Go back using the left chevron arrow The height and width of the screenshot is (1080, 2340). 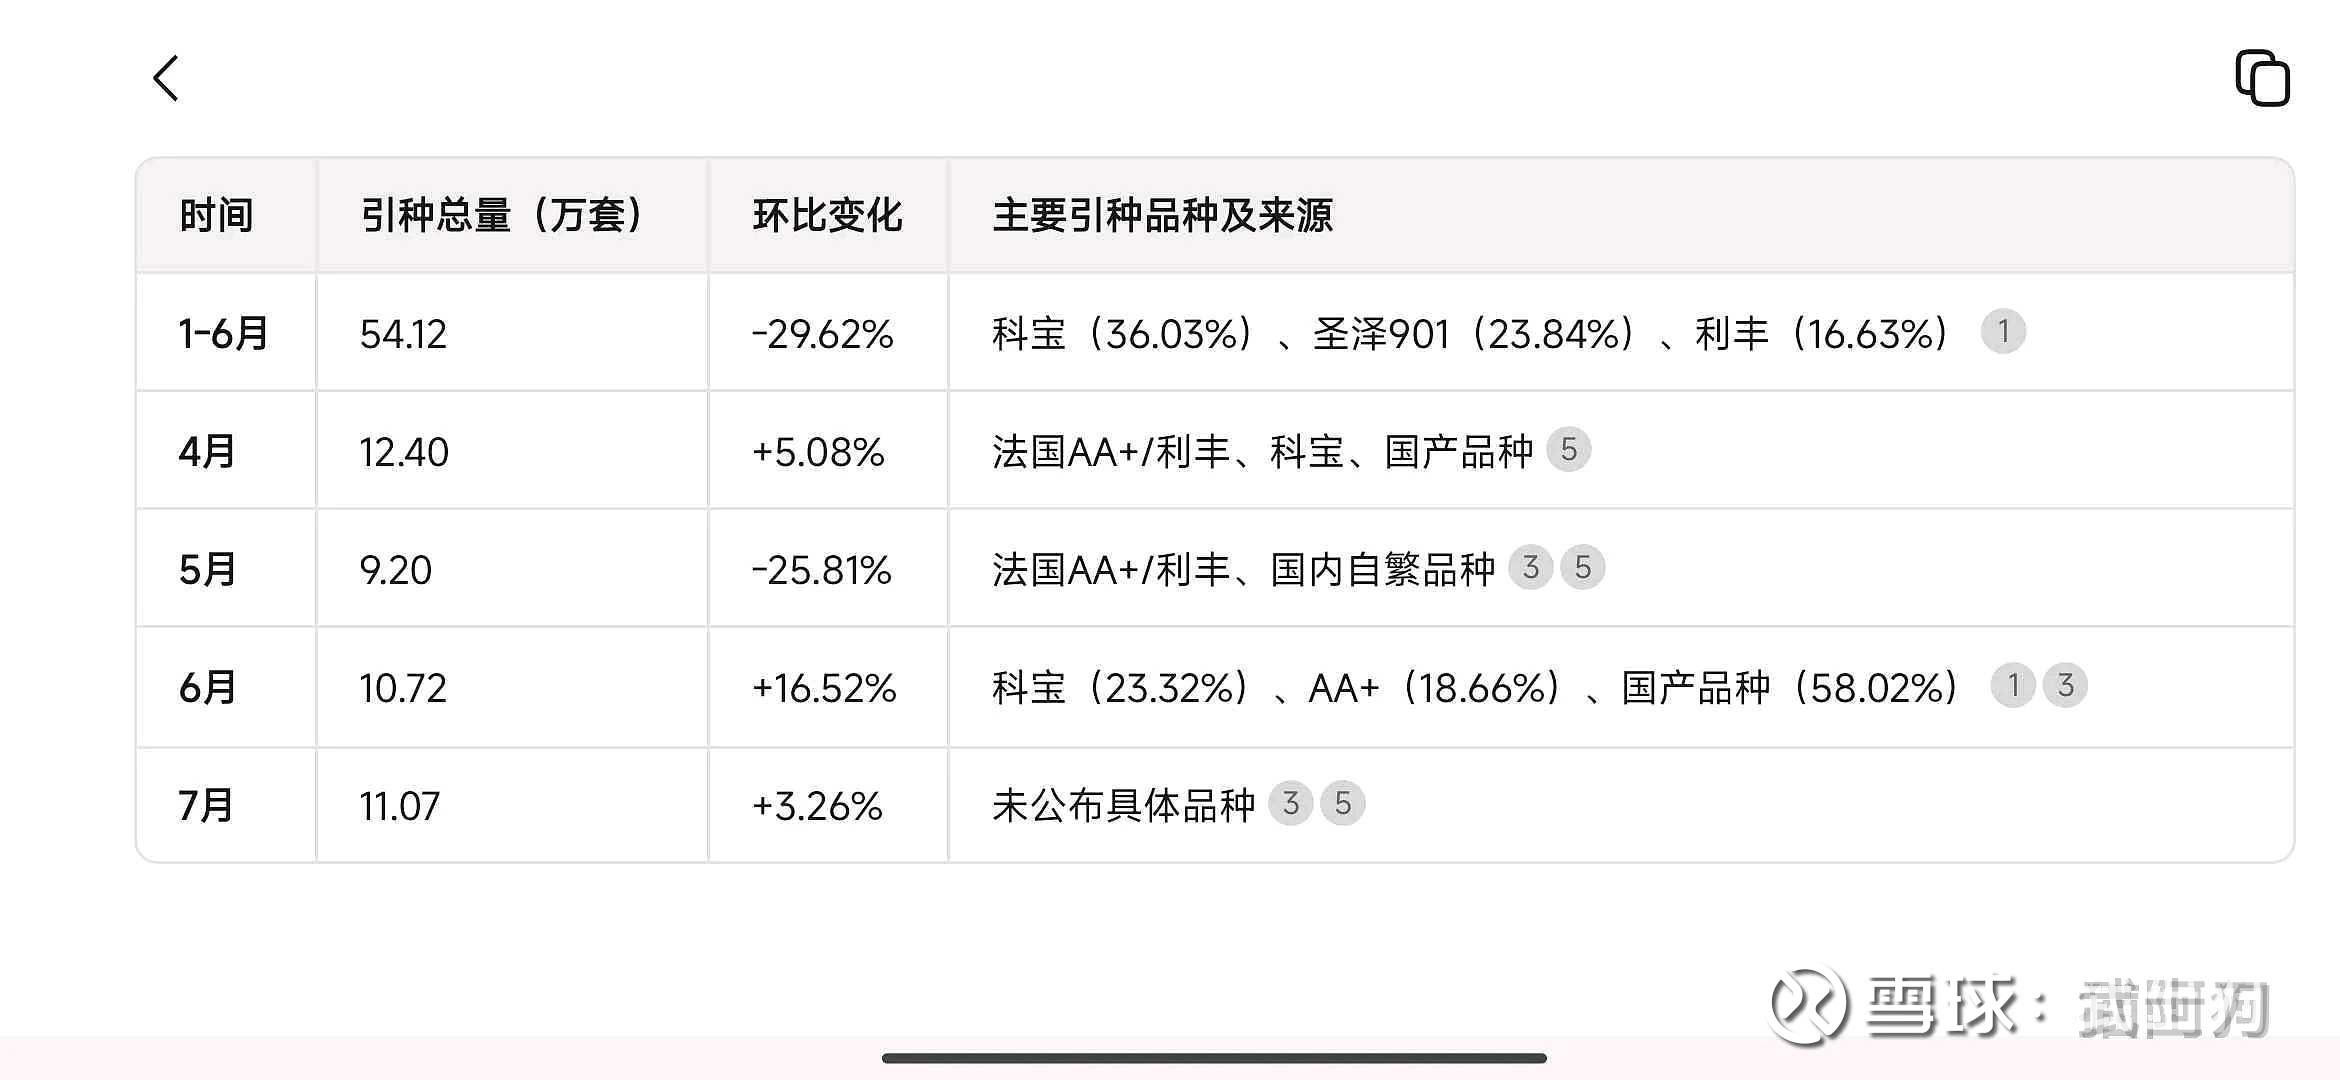click(x=166, y=78)
